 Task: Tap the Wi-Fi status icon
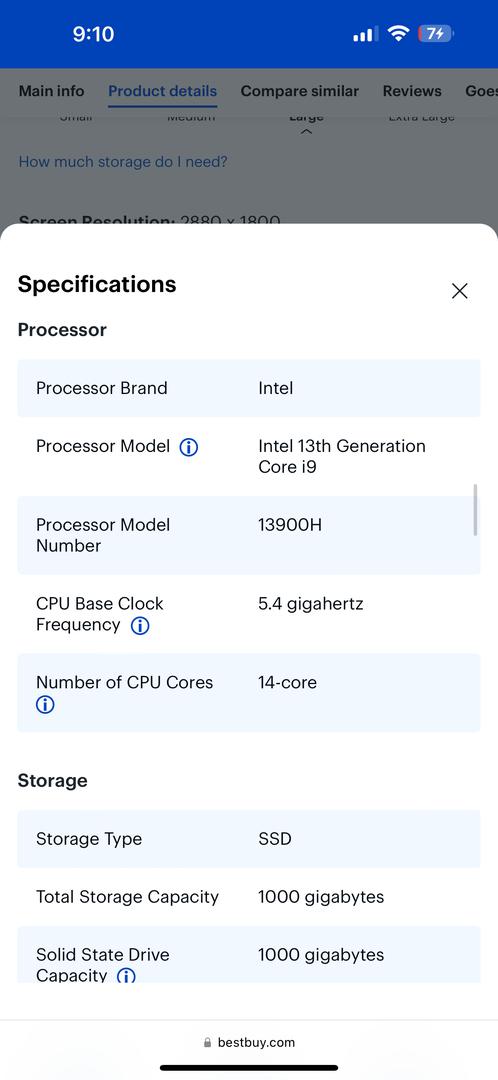tap(398, 33)
